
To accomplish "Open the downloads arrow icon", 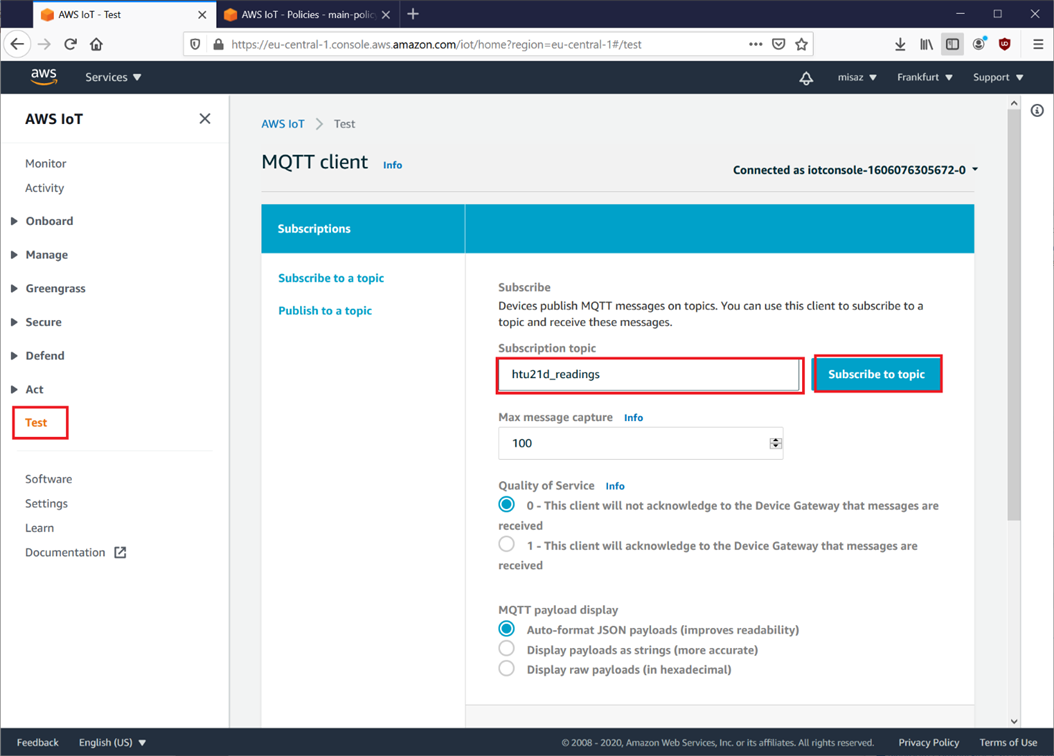I will pos(900,44).
